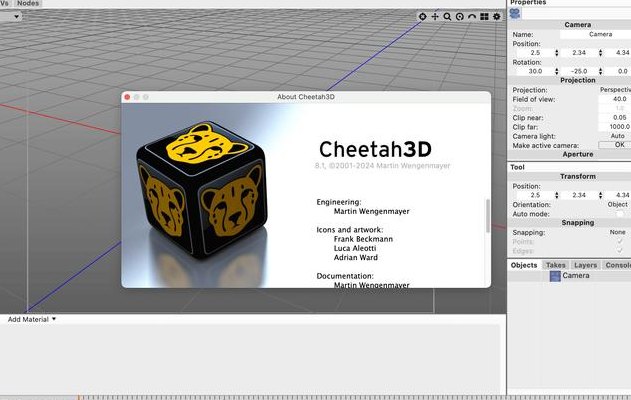631x400 pixels.
Task: Click Tool Position Z field 4.34
Action: click(618, 195)
